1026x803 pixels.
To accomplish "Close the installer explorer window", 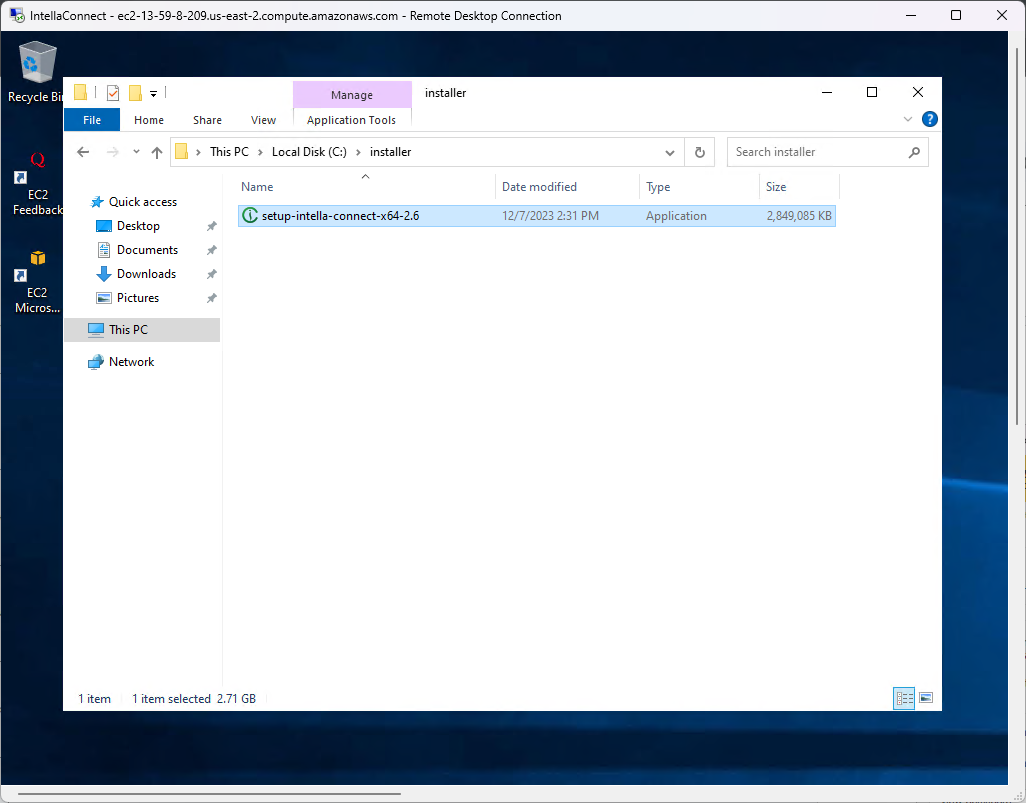I will 918,92.
